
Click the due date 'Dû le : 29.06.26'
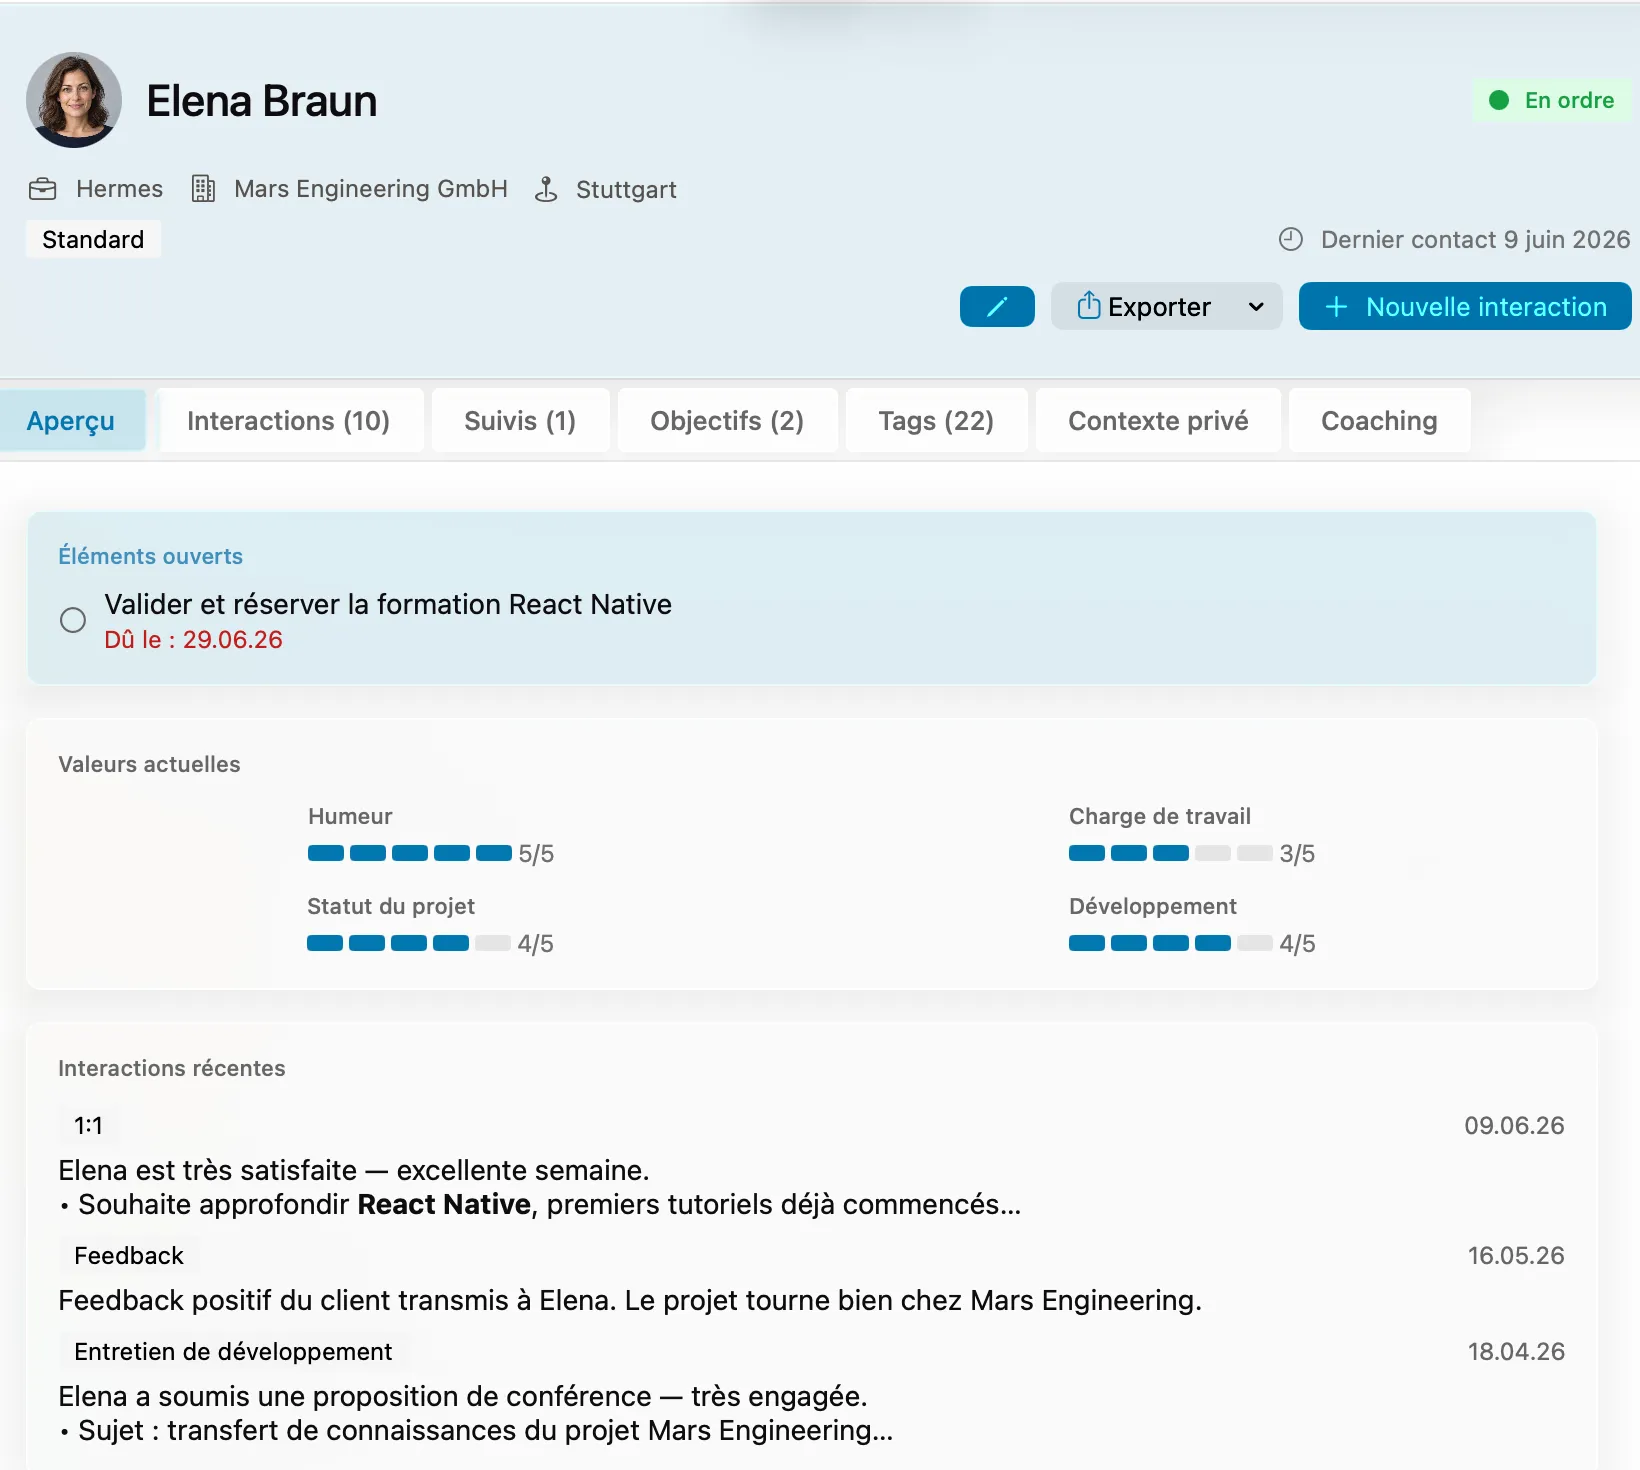[194, 640]
